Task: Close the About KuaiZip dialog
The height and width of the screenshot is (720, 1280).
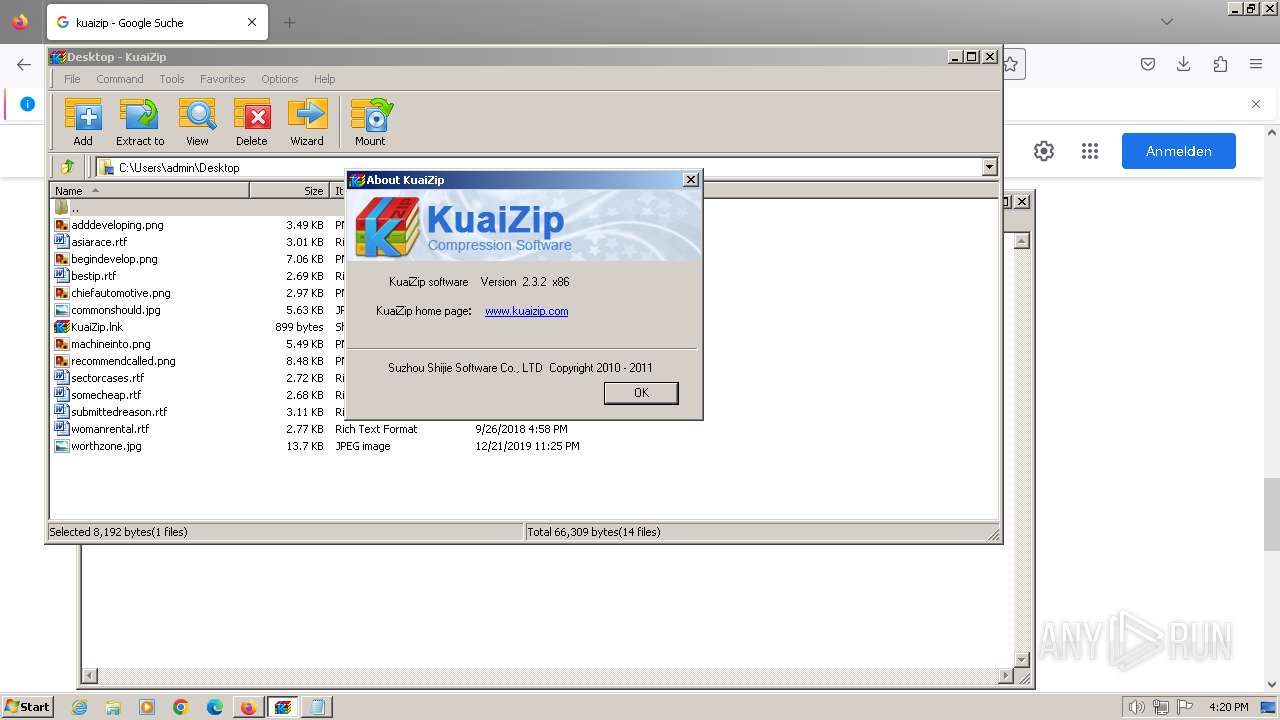Action: click(x=690, y=180)
